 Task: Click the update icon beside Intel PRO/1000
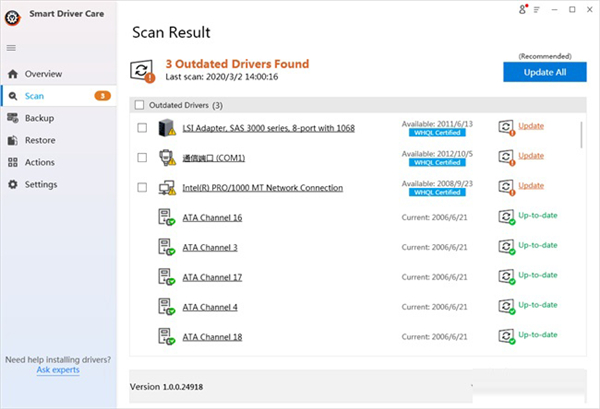(x=507, y=187)
